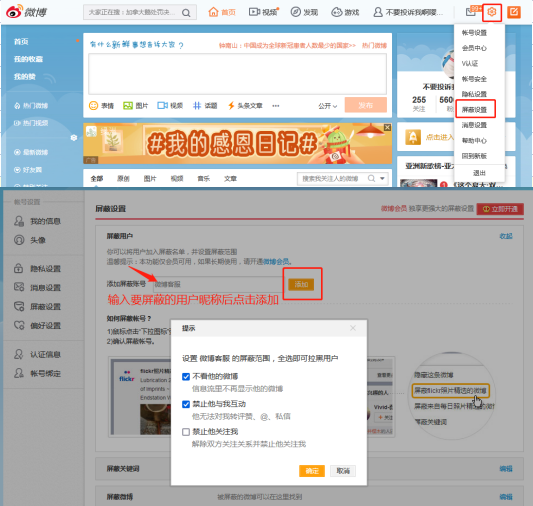
Task: Open 热门视频 in left sidebar
Action: coord(31,123)
